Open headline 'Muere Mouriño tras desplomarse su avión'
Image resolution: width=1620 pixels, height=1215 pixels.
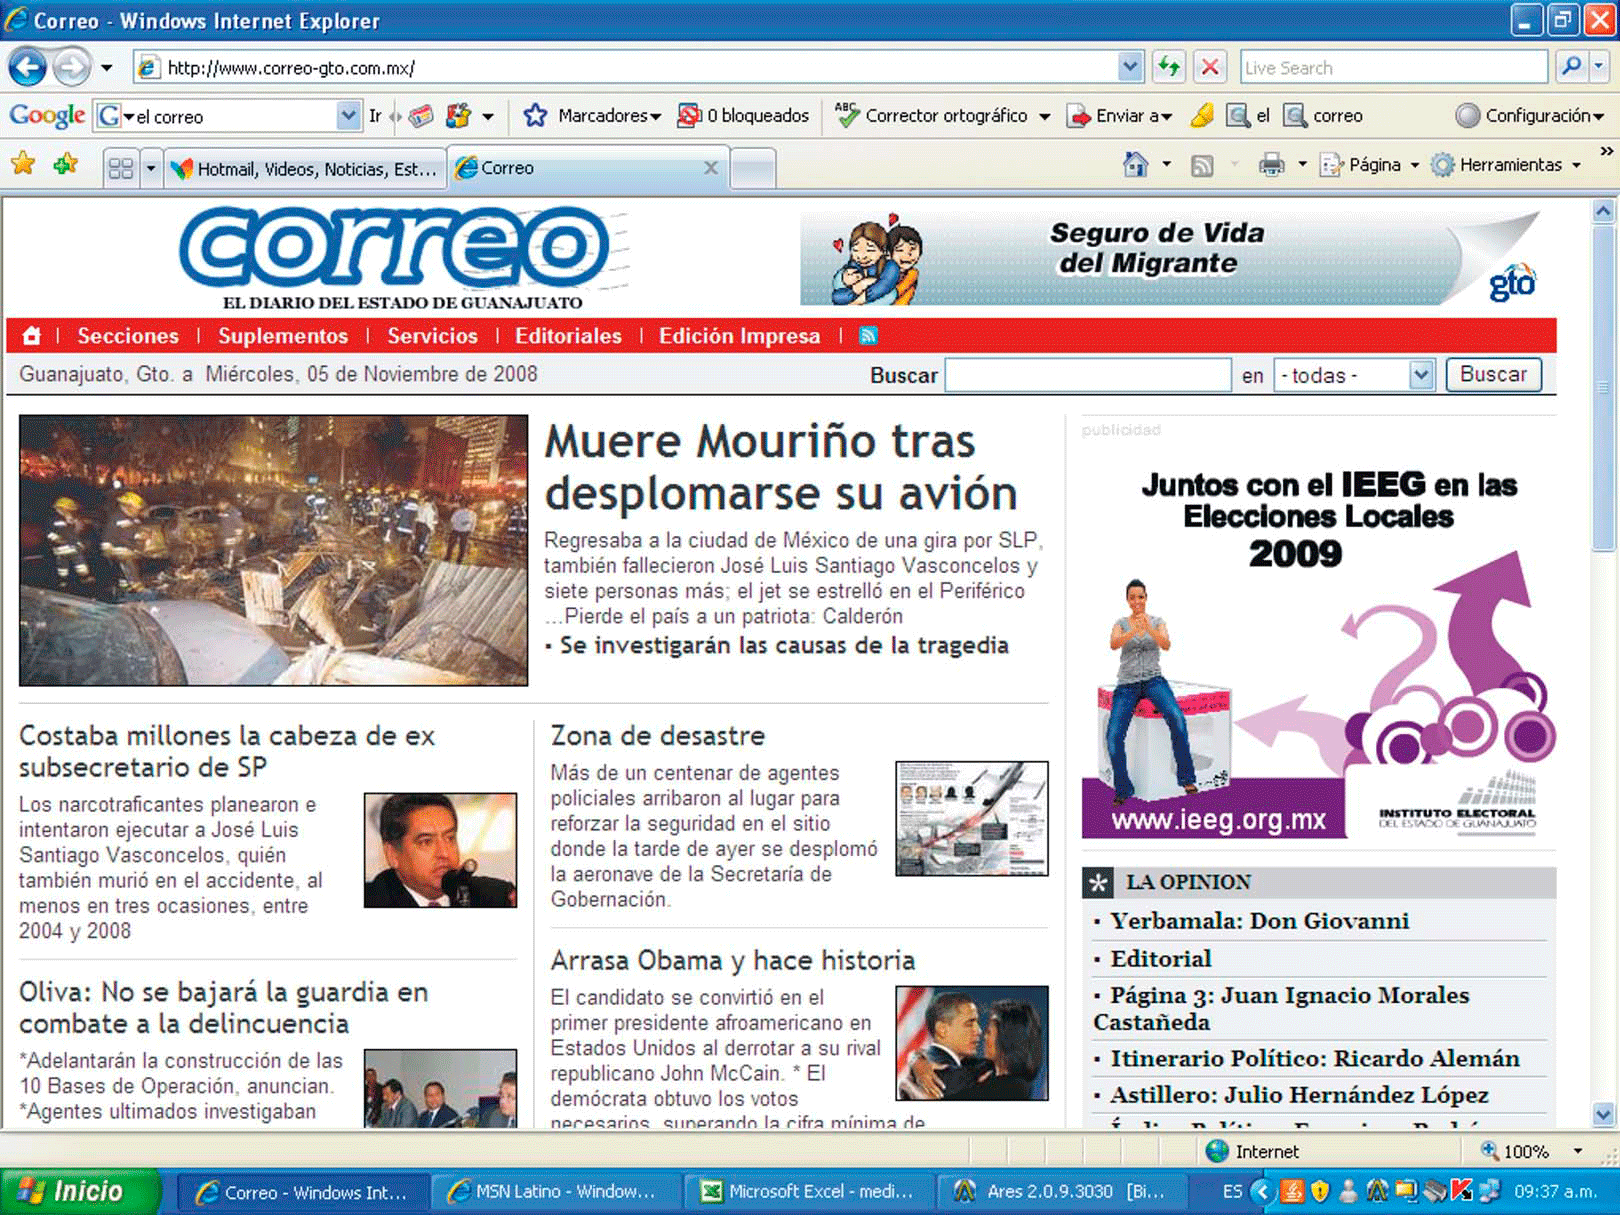click(x=781, y=467)
